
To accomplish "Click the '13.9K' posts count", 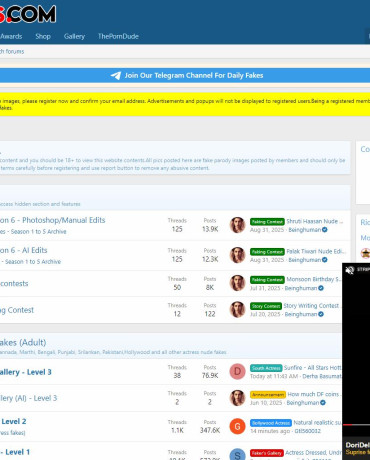I will tap(210, 229).
